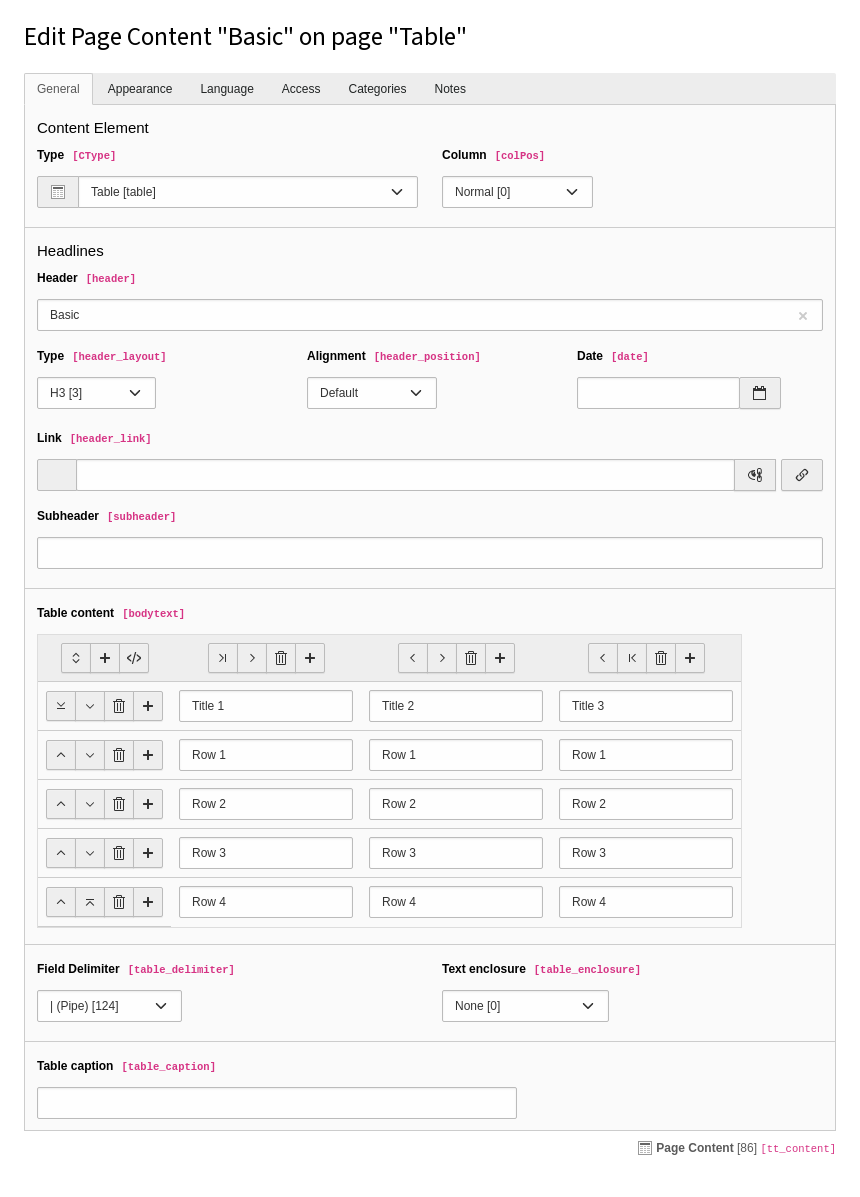Screen dimensions: 860x1197
Task: Move the Row 2 row up
Action: (61, 804)
